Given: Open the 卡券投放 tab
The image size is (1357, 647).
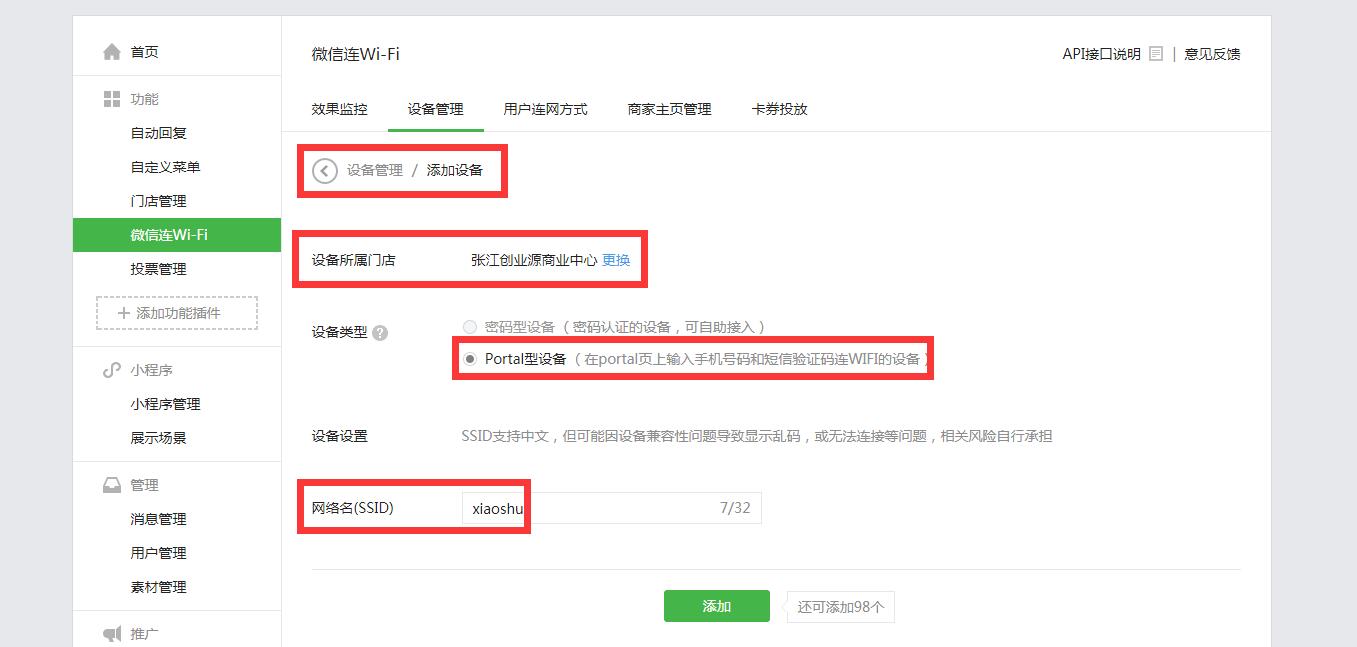Looking at the screenshot, I should click(x=780, y=109).
